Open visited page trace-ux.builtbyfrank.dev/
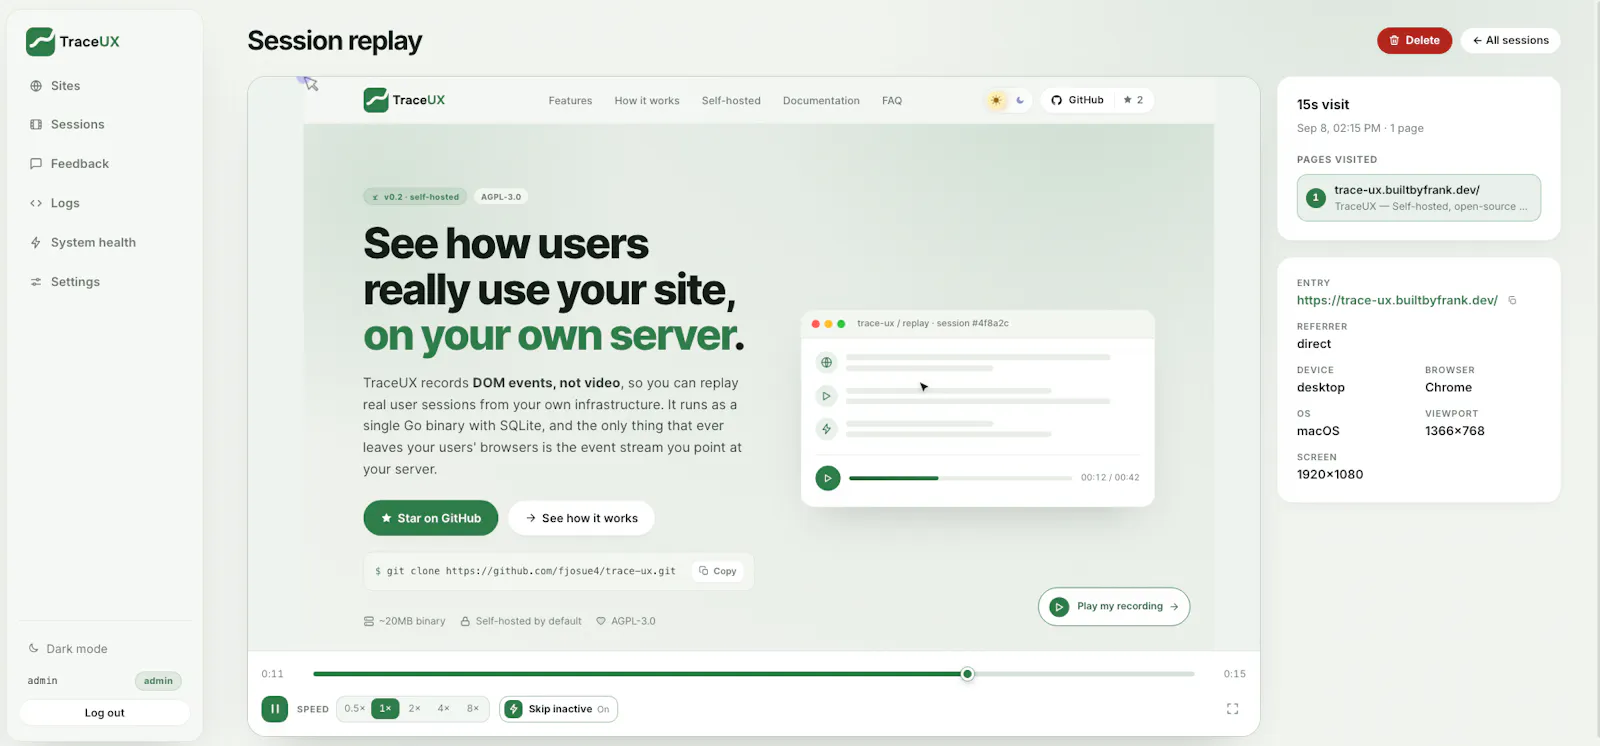This screenshot has height=746, width=1600. 1418,198
